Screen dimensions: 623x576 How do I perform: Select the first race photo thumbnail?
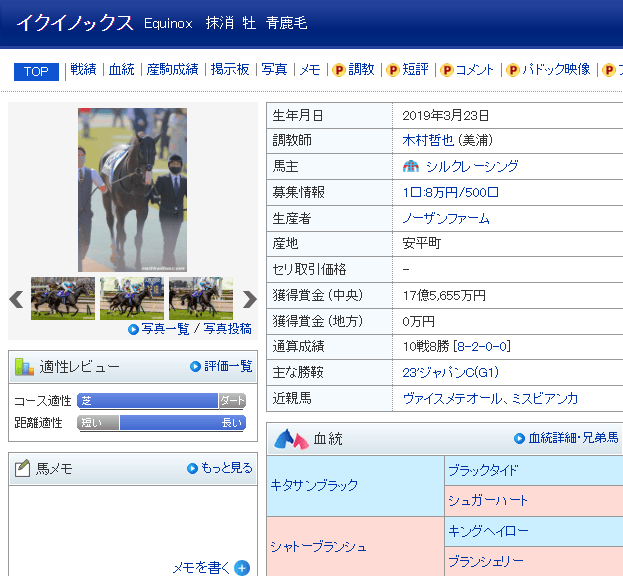point(63,298)
